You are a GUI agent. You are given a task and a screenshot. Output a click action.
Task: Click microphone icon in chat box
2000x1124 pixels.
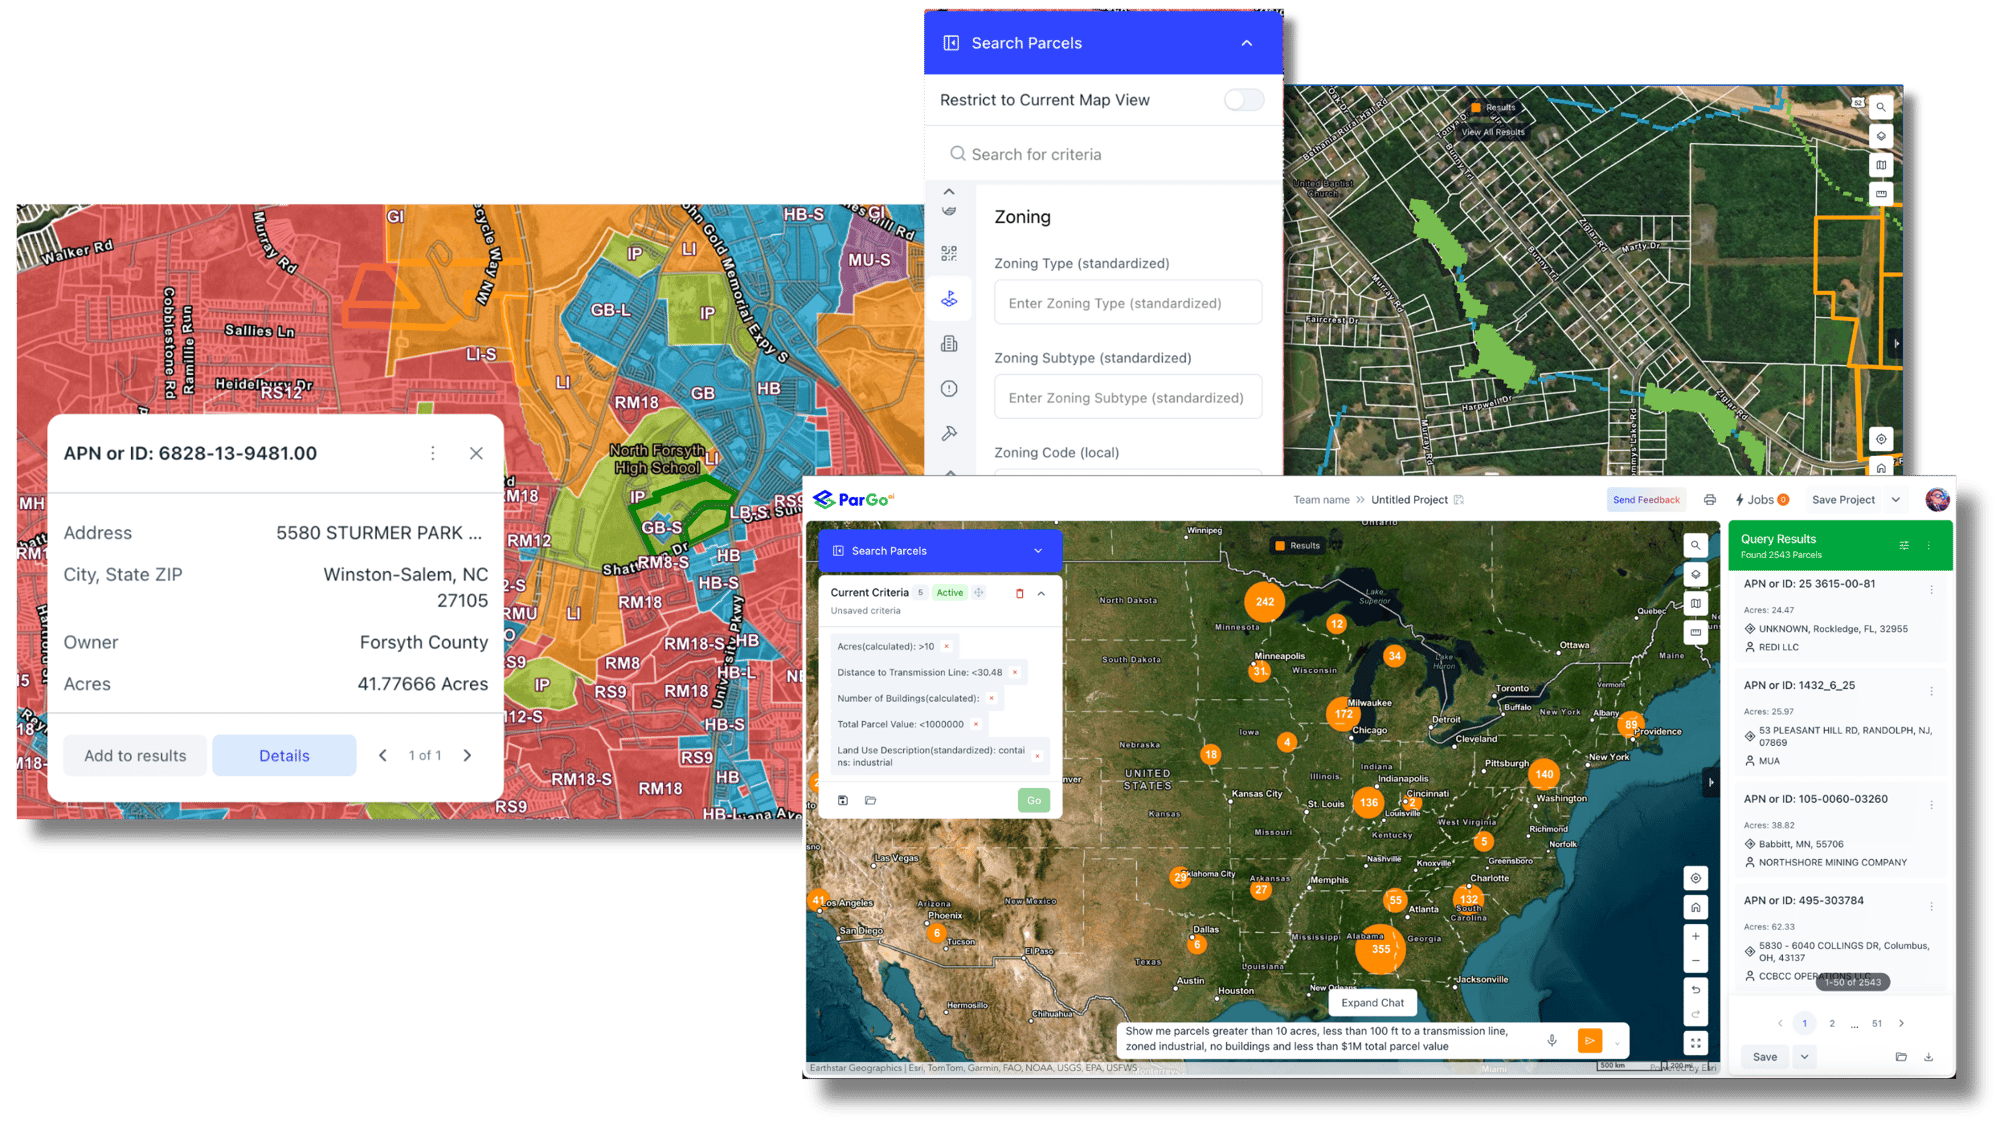click(1551, 1040)
